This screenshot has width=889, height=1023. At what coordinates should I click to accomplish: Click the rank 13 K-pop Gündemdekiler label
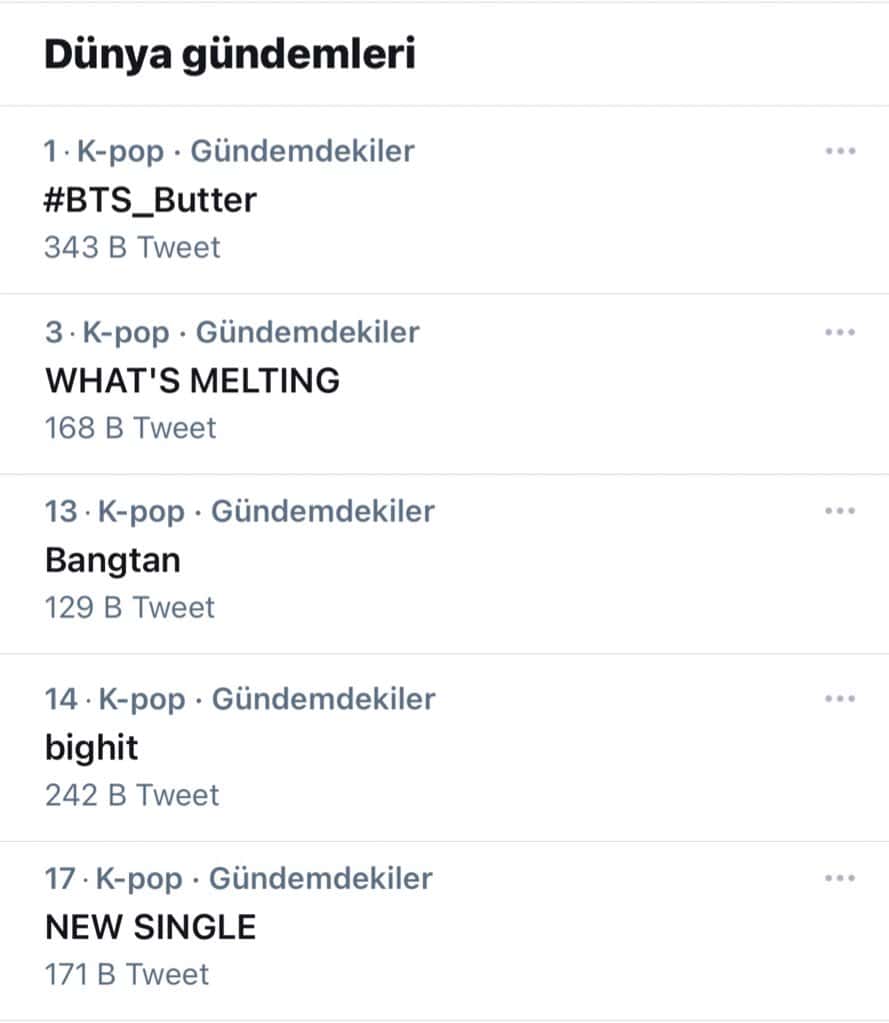[x=240, y=511]
